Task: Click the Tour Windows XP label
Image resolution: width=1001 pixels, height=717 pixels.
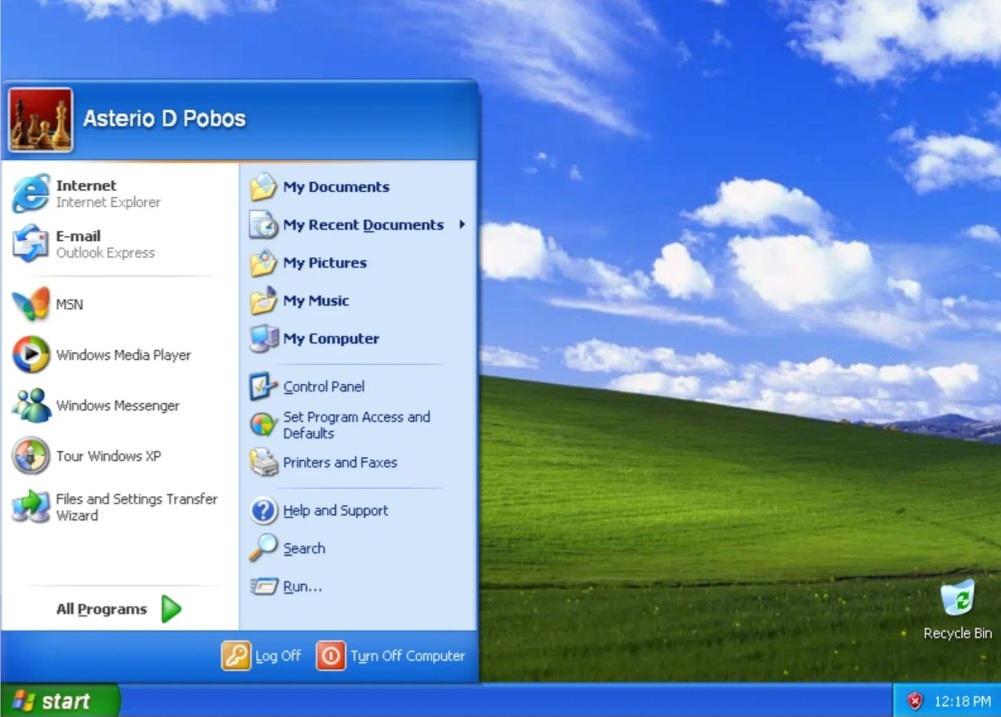Action: pyautogui.click(x=109, y=456)
